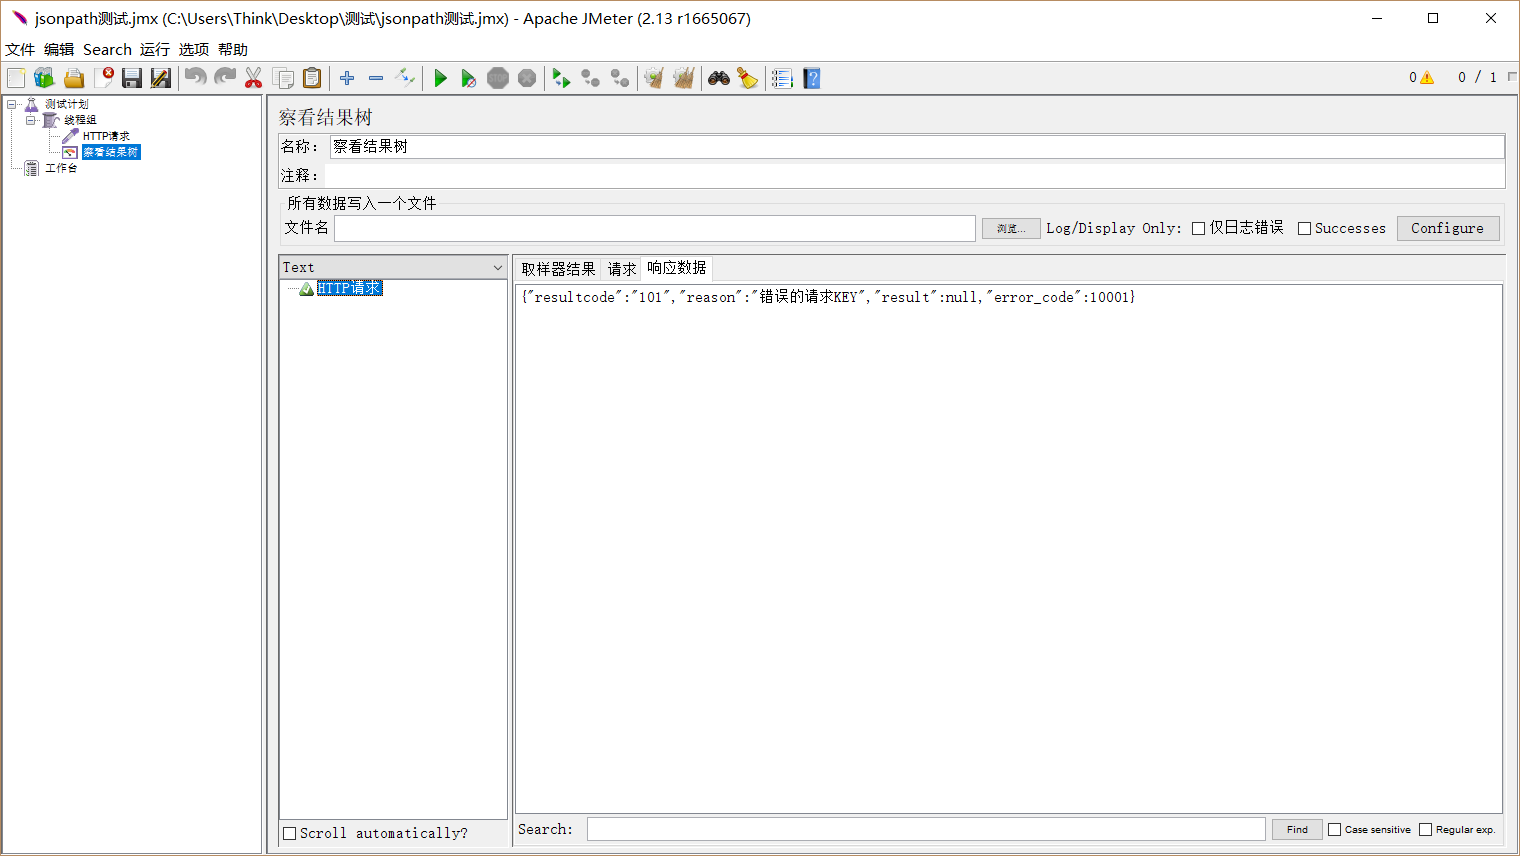Open the 选项 menu
Image resolution: width=1520 pixels, height=856 pixels.
[194, 49]
